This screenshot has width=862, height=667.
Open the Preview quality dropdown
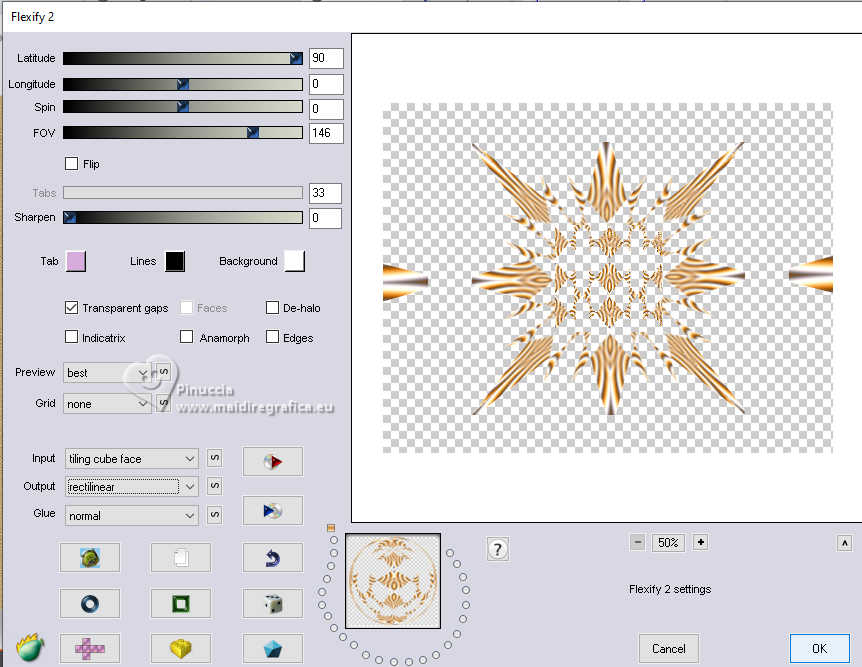(107, 373)
